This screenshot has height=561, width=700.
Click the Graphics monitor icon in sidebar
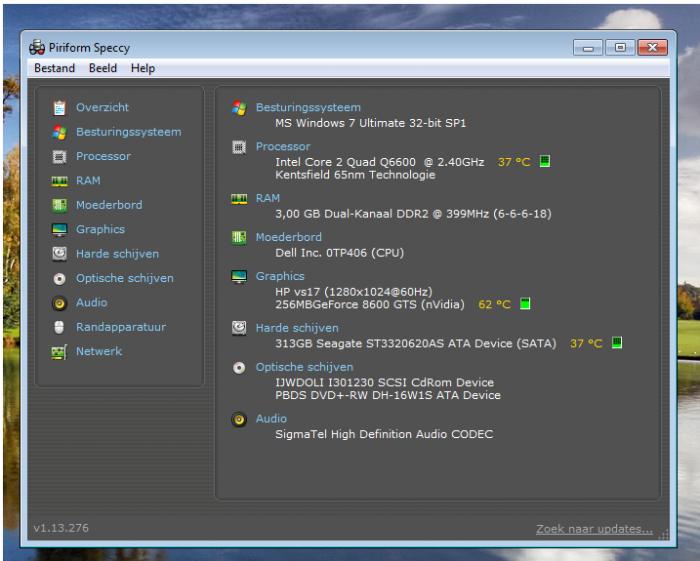click(x=59, y=229)
